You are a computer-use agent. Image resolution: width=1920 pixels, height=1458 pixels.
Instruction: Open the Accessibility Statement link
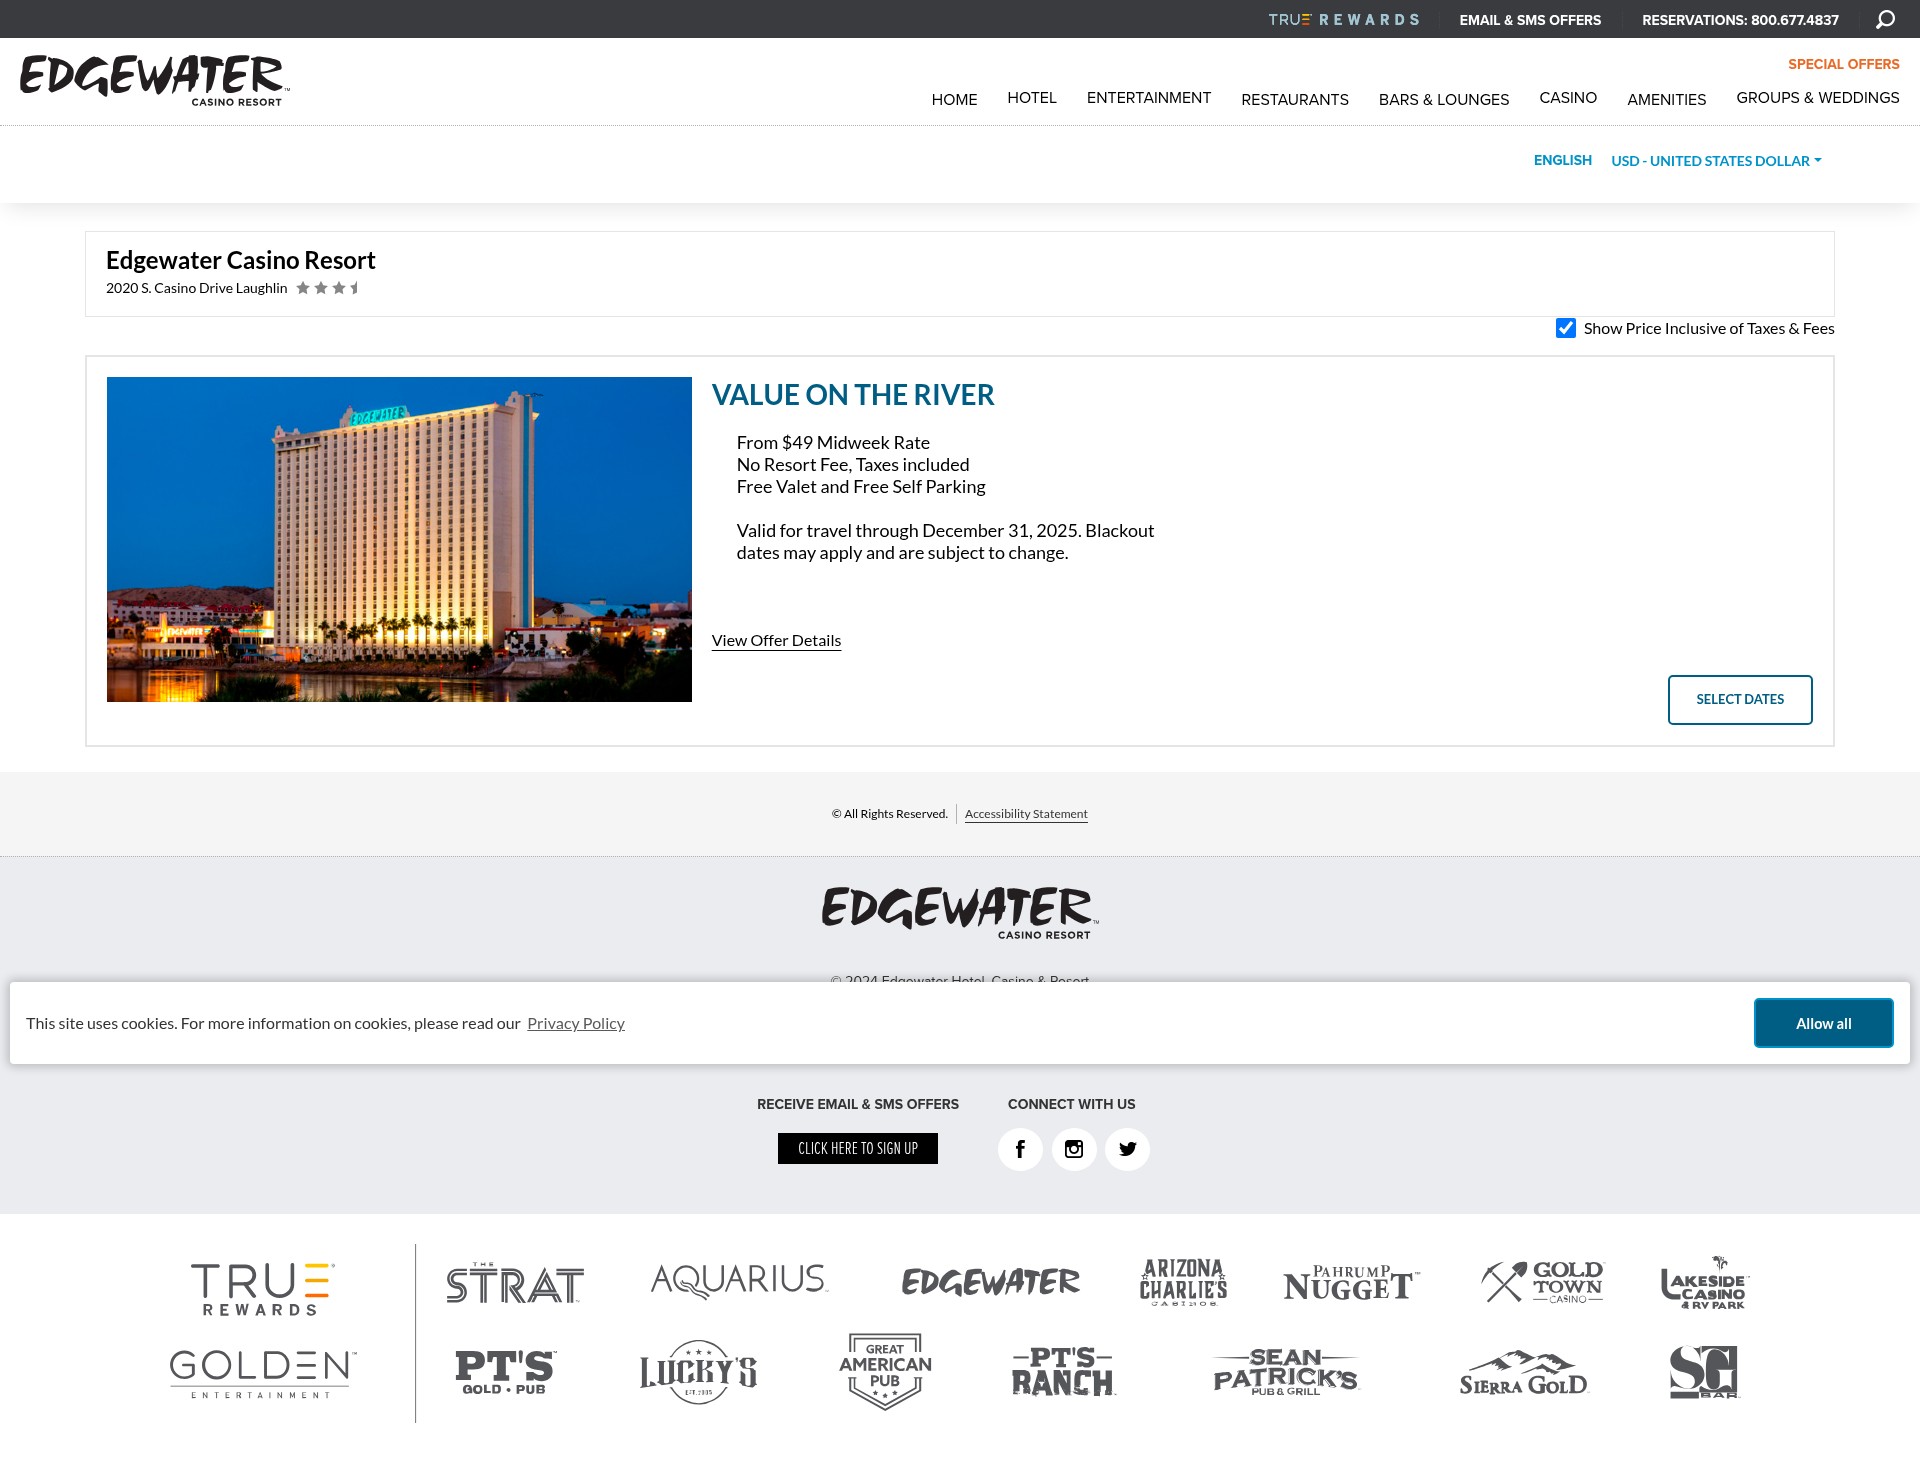tap(1026, 814)
